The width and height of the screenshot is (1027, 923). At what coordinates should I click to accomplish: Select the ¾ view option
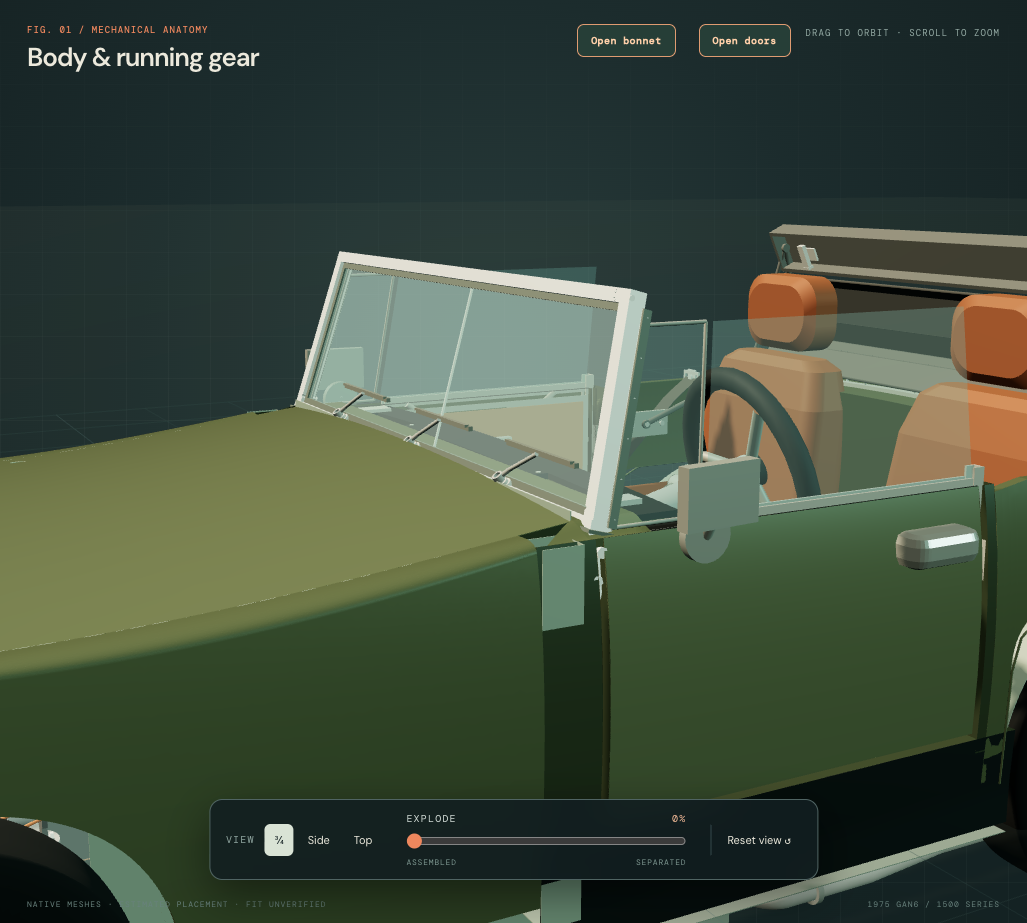(x=279, y=840)
